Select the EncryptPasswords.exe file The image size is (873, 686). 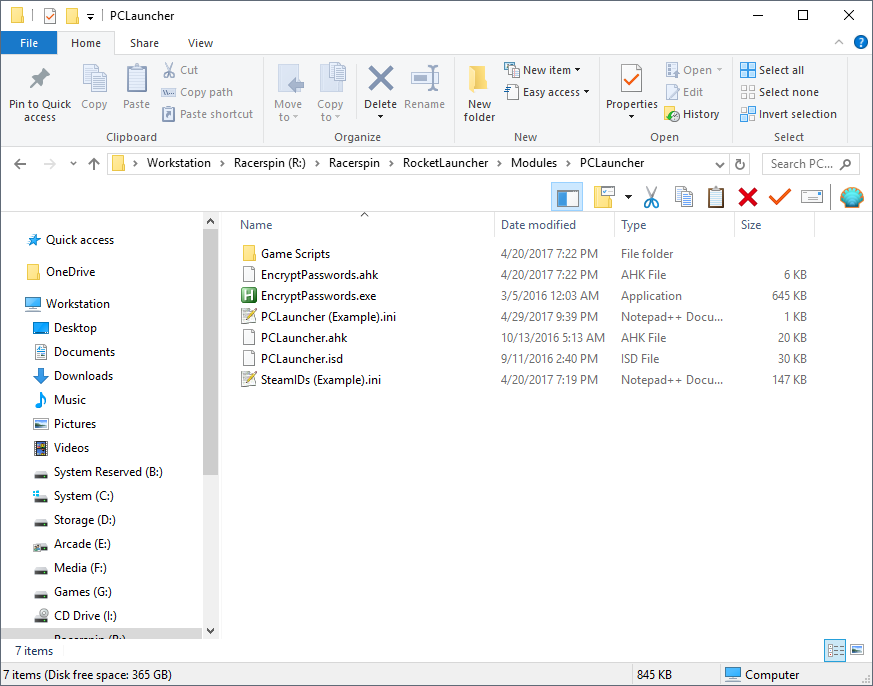[x=318, y=296]
